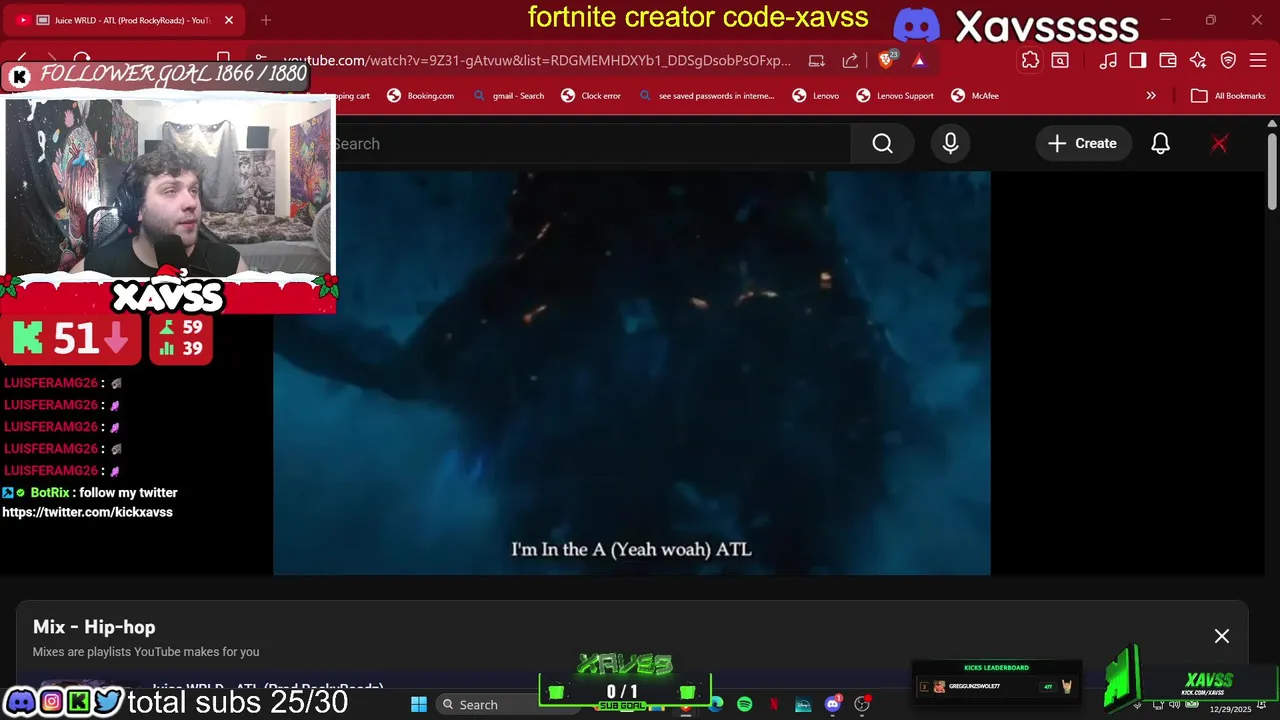The height and width of the screenshot is (720, 1280).
Task: Open the Booking.com bookmark
Action: (x=420, y=96)
